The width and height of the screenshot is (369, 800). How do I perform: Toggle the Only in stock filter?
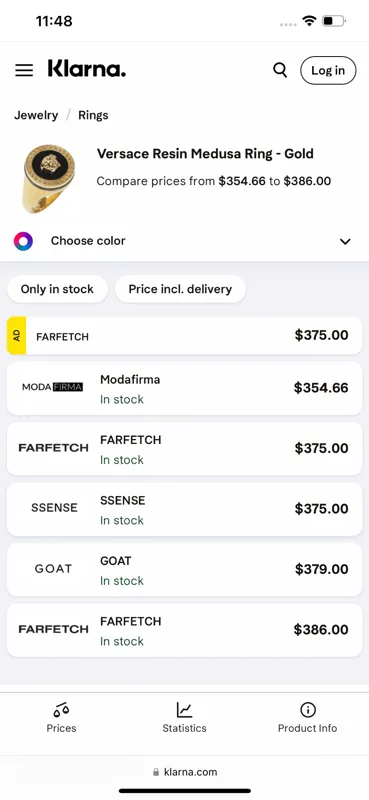click(x=57, y=289)
